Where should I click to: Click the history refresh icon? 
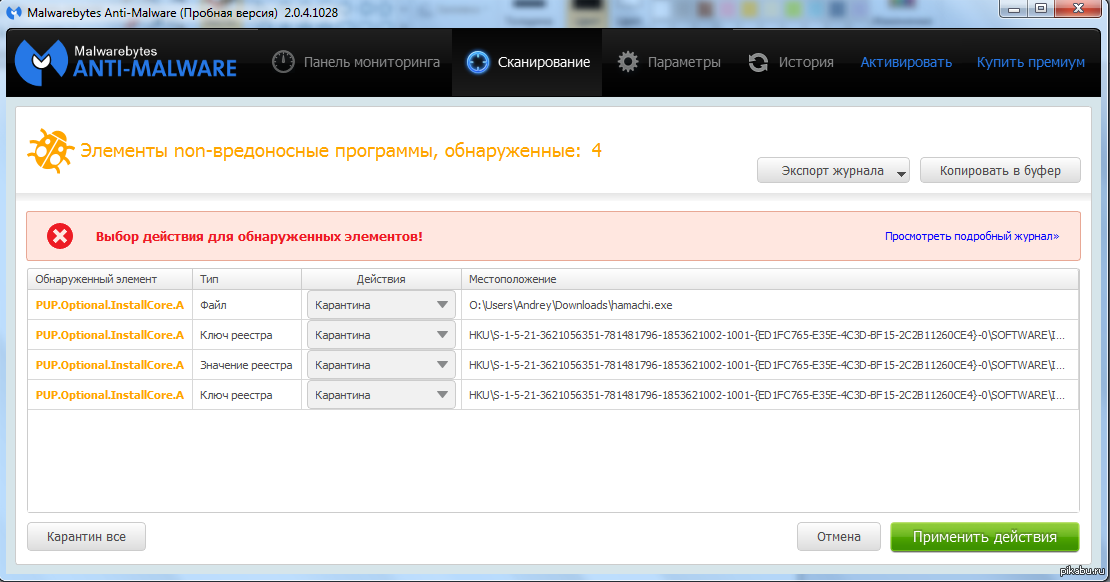(759, 62)
